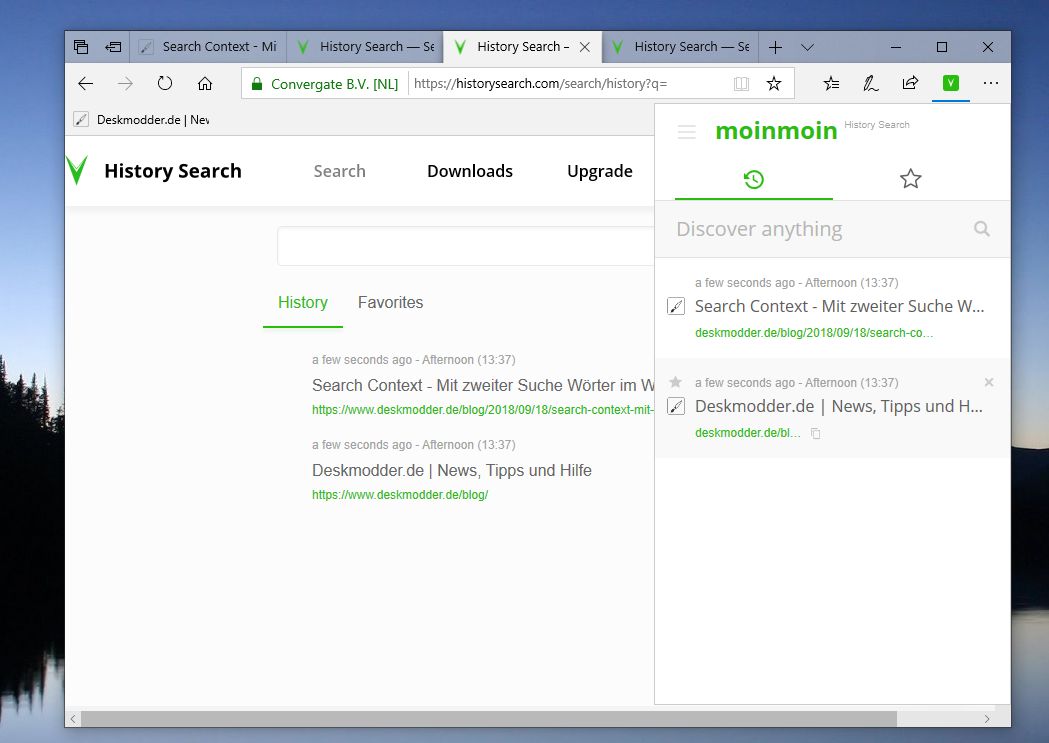Click the moinmoin title in popup
Viewport: 1049px width, 743px height.
(776, 130)
